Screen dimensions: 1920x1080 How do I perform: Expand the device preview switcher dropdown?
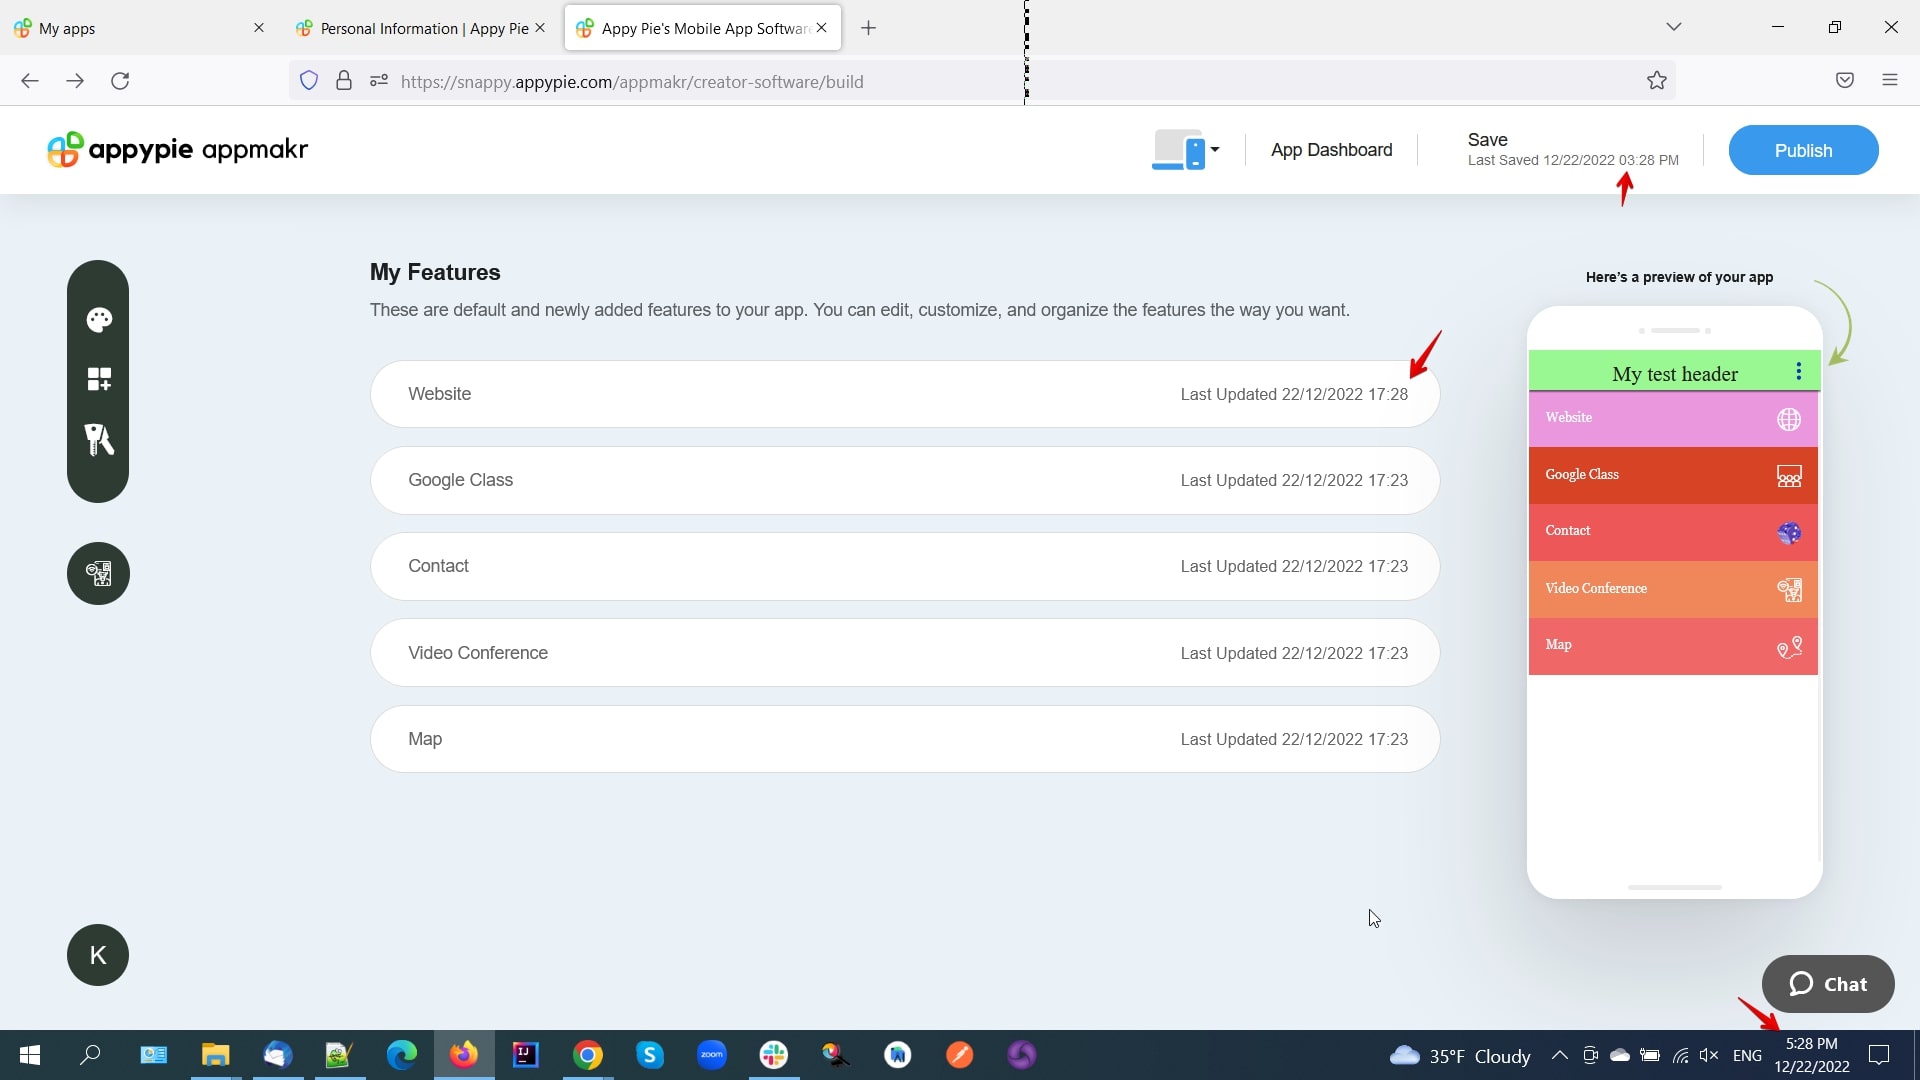coord(1186,150)
